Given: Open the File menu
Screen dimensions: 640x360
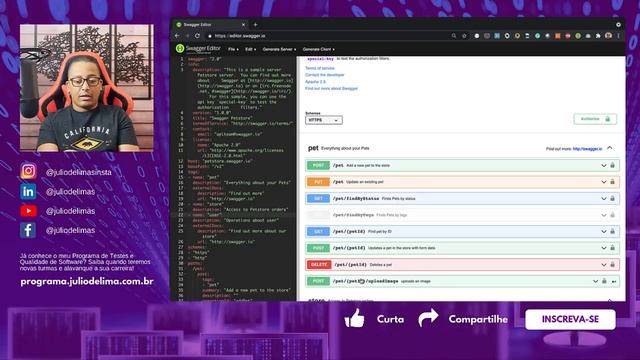Looking at the screenshot, I should (x=233, y=49).
